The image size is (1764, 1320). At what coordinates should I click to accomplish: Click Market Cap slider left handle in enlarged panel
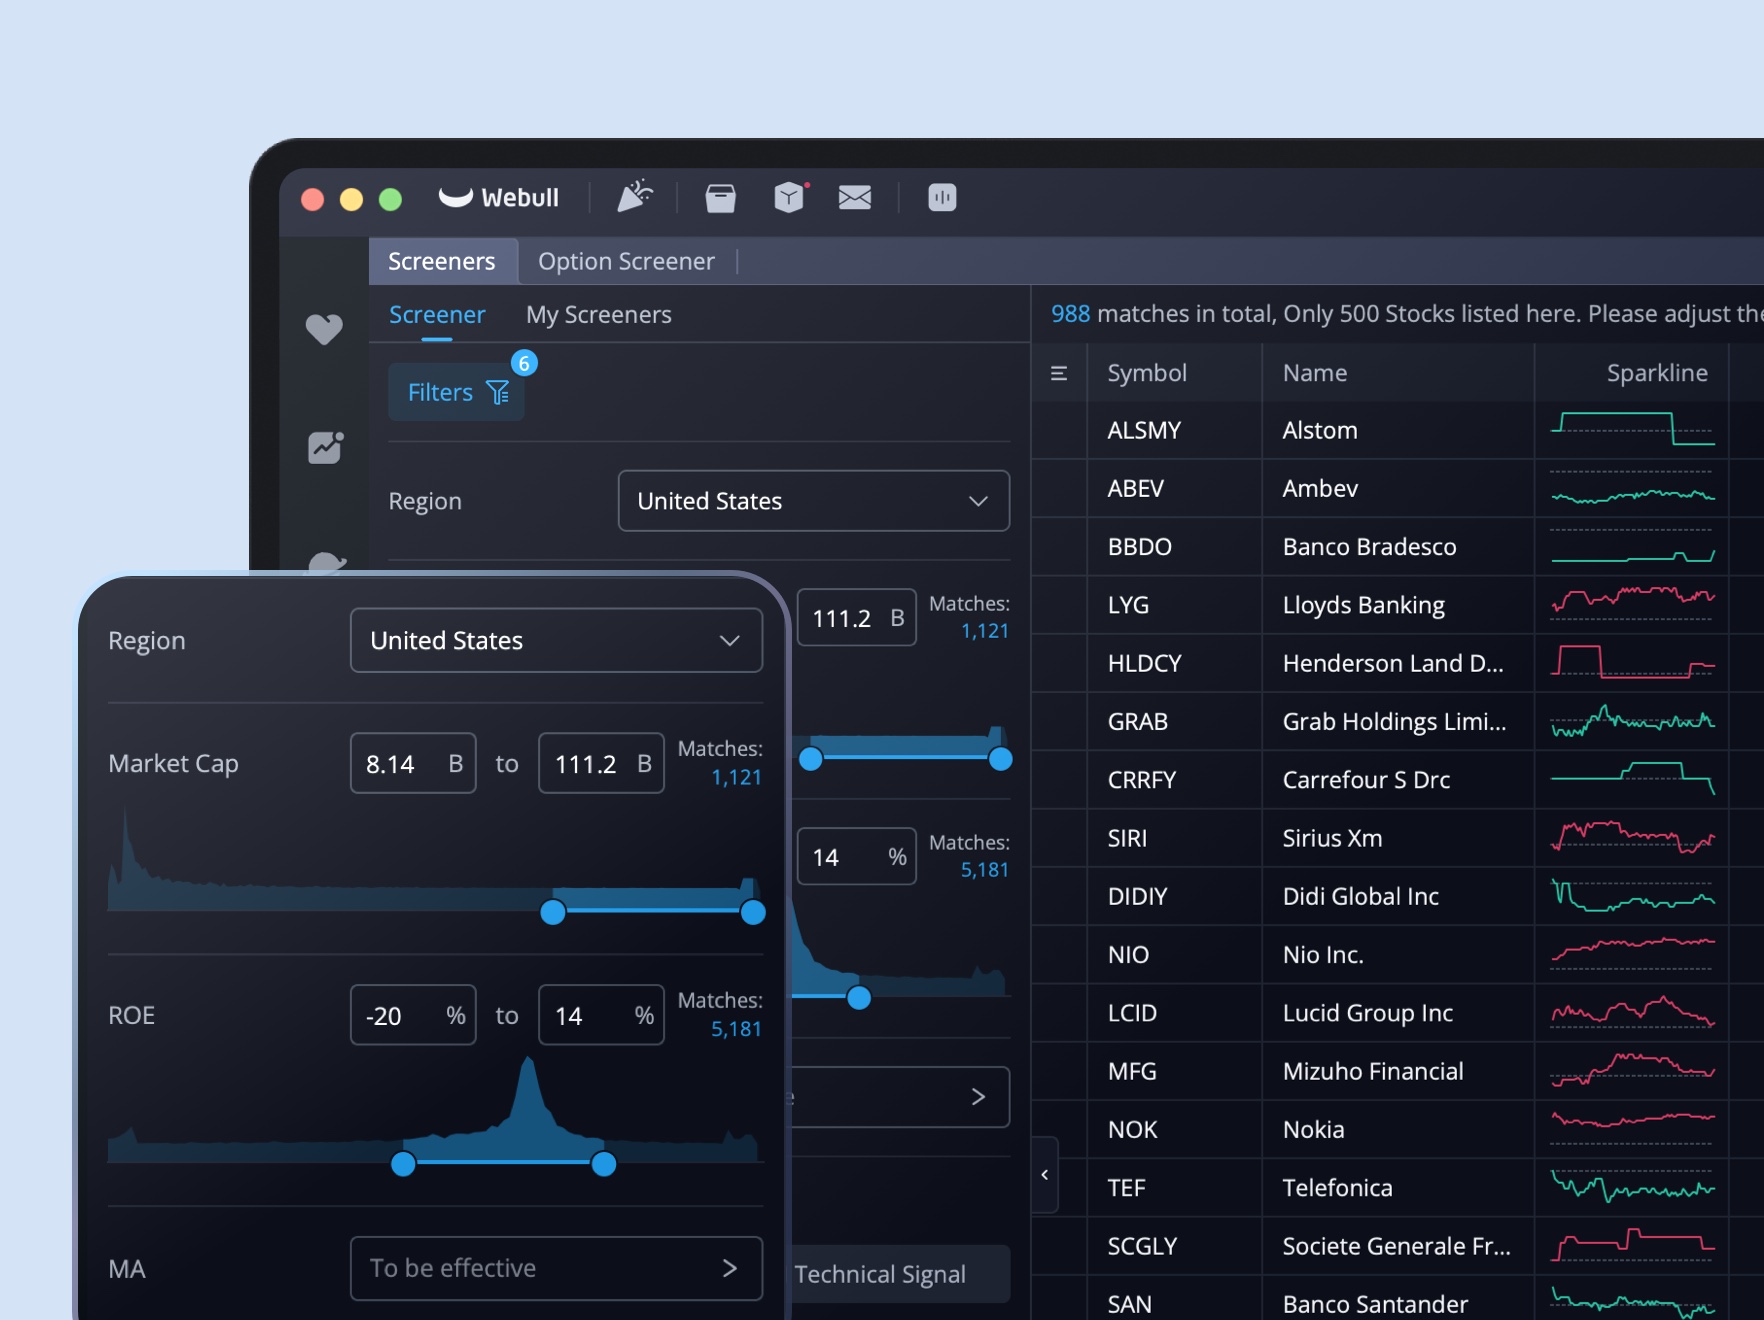coord(553,912)
